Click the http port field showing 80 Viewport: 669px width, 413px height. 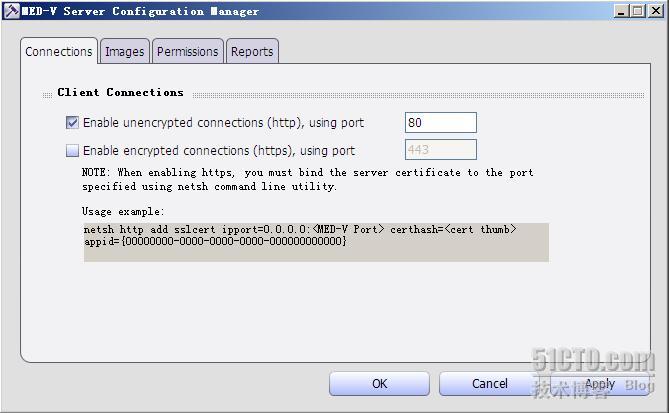(x=441, y=123)
